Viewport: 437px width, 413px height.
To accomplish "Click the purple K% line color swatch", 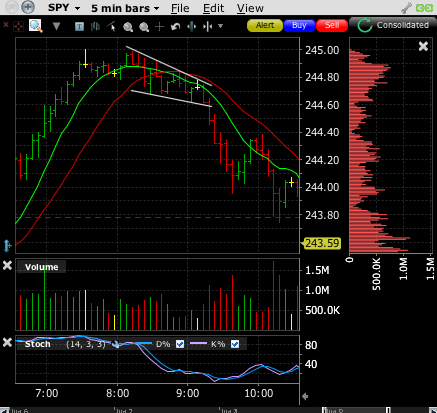I will point(198,343).
